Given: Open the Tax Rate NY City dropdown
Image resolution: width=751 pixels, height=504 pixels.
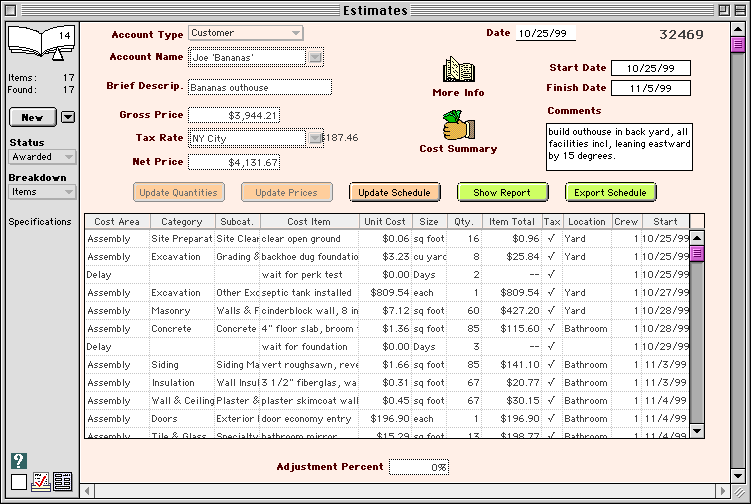Looking at the screenshot, I should click(255, 138).
